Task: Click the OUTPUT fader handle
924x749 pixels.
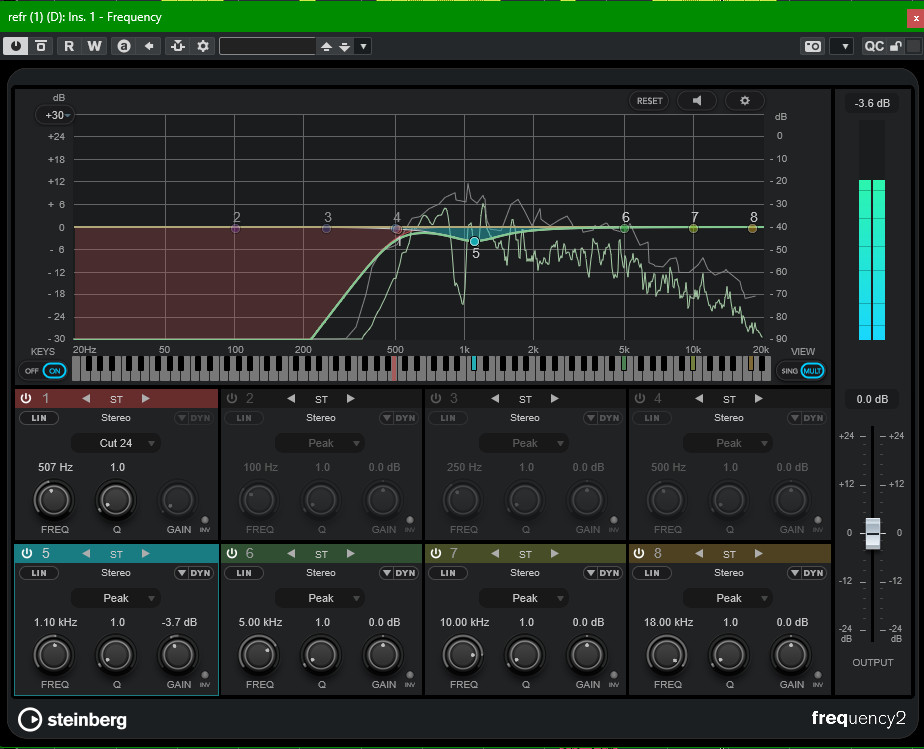Action: coord(873,533)
